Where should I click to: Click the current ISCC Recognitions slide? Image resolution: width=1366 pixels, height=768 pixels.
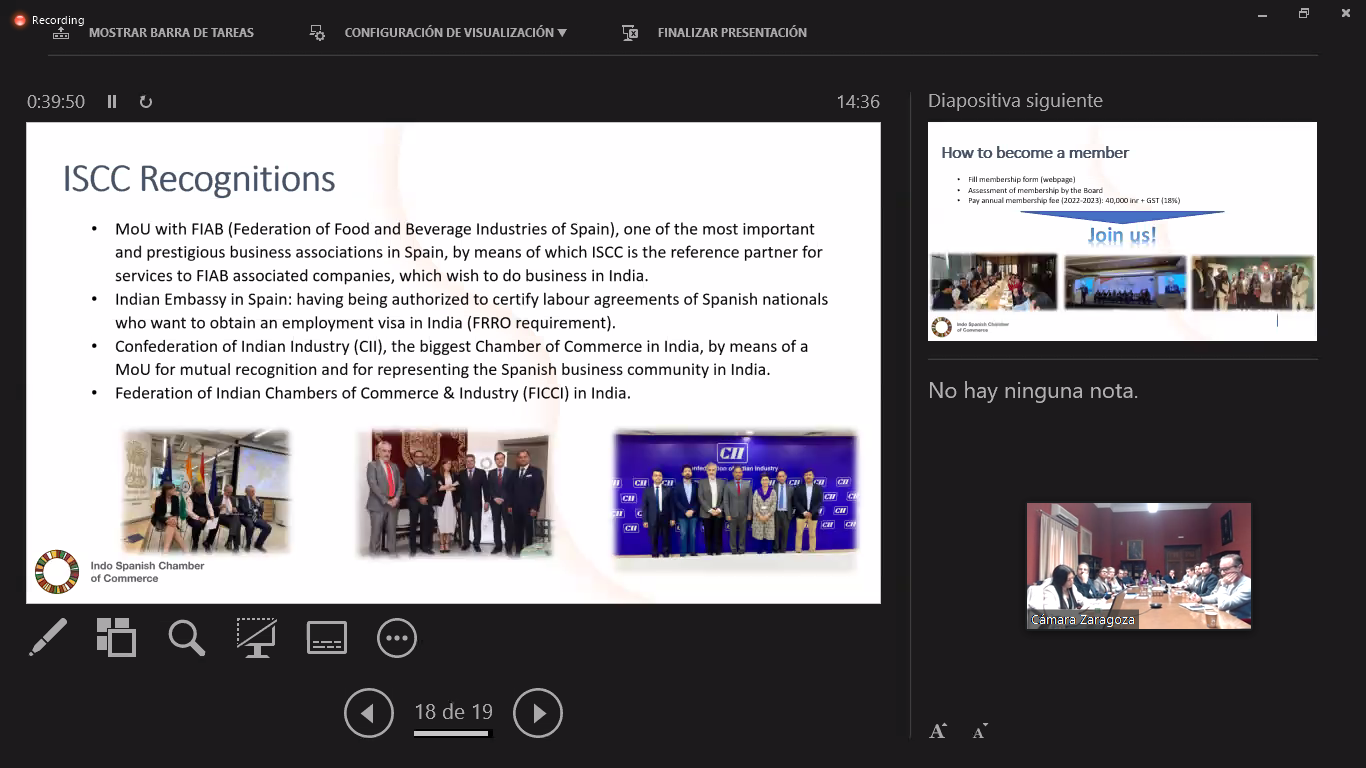click(x=453, y=363)
